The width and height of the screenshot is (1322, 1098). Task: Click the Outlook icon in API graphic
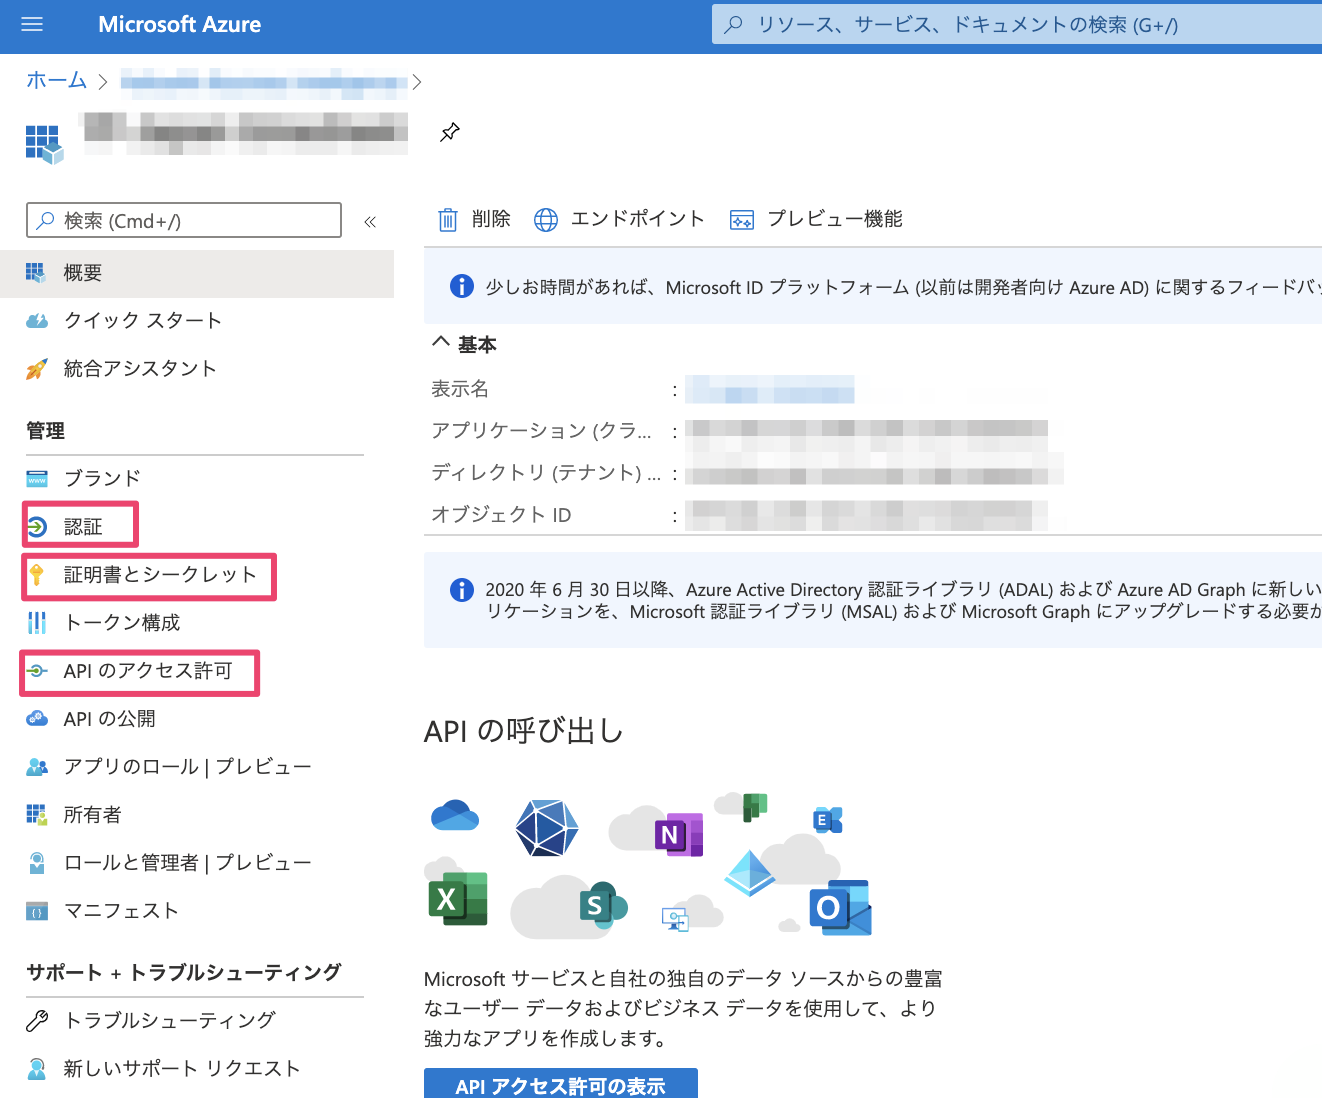pyautogui.click(x=840, y=907)
